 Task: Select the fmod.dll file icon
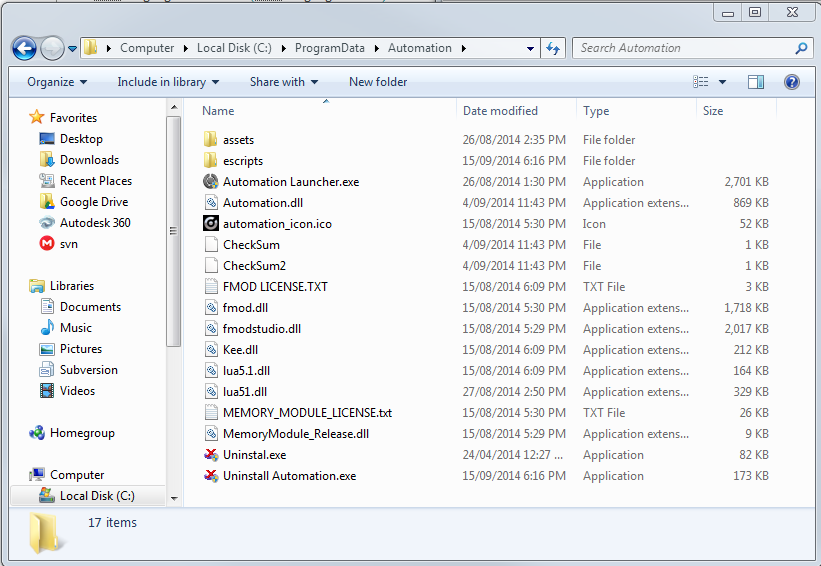[210, 308]
